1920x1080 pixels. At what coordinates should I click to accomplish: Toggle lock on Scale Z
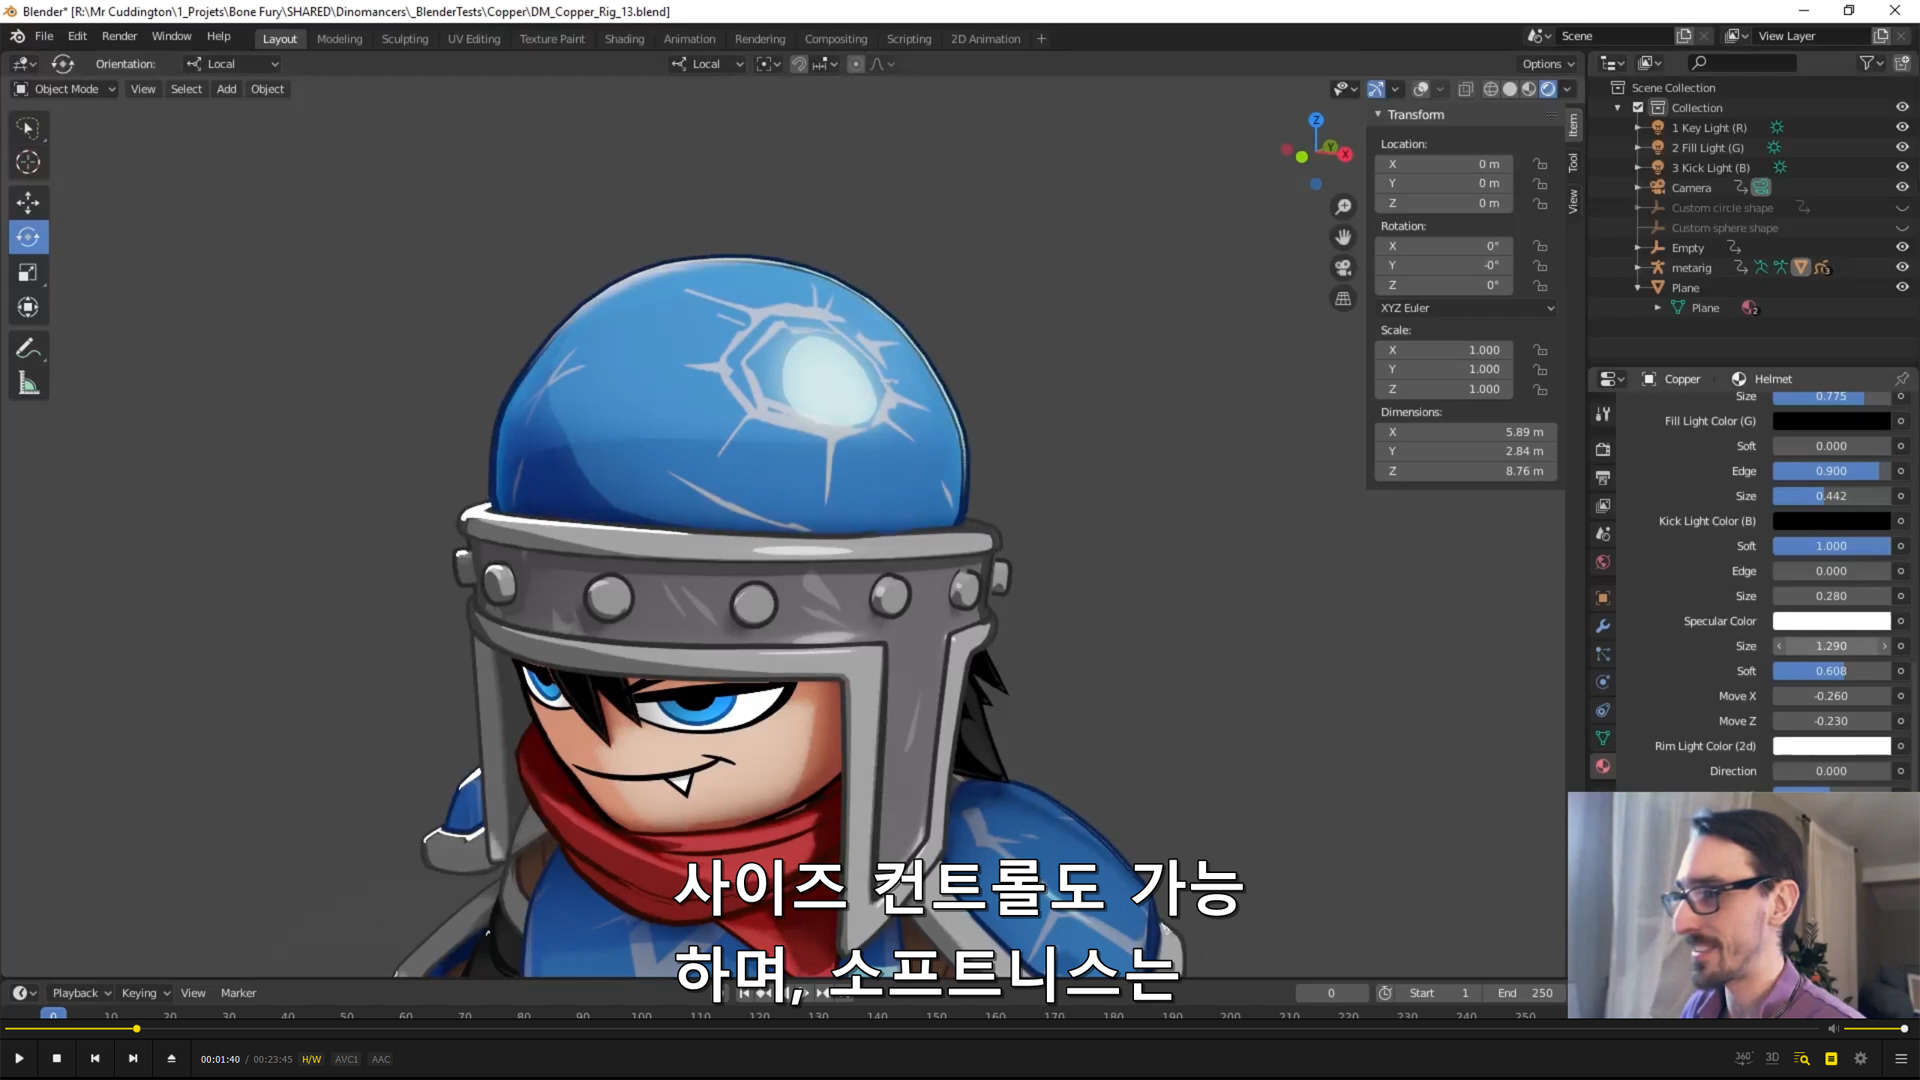[1540, 390]
